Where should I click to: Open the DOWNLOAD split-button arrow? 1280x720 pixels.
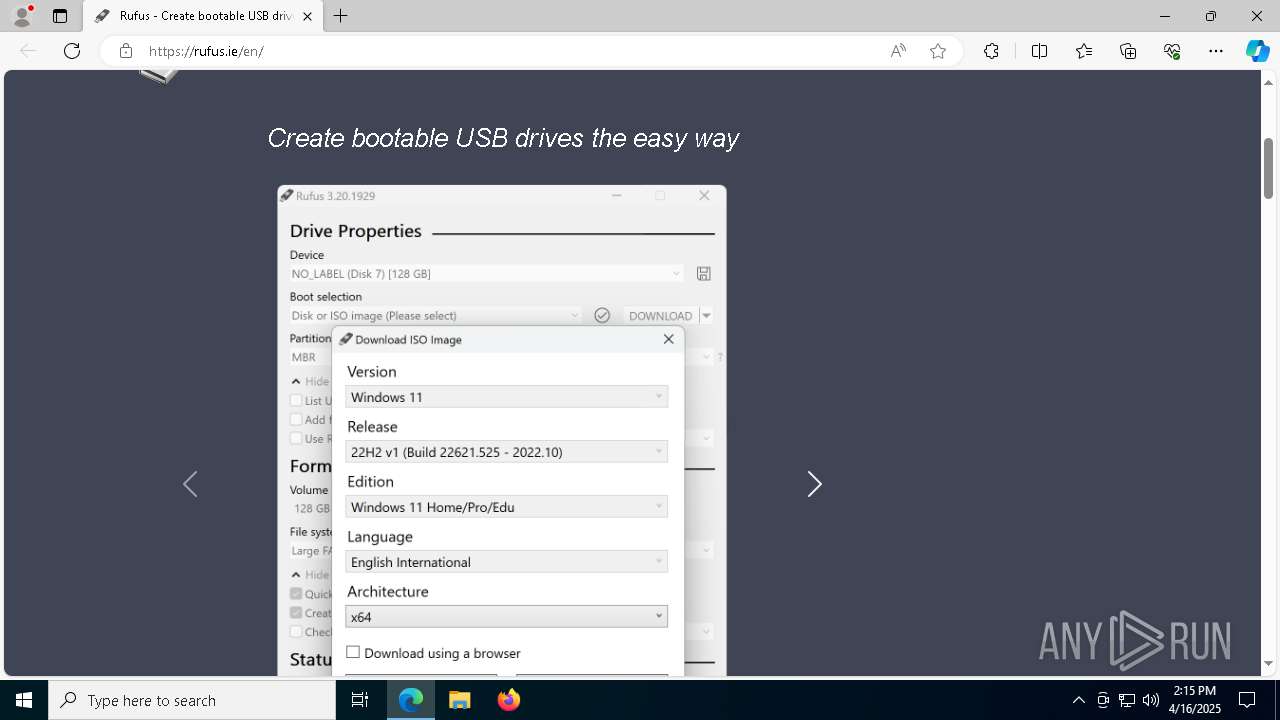tap(706, 315)
